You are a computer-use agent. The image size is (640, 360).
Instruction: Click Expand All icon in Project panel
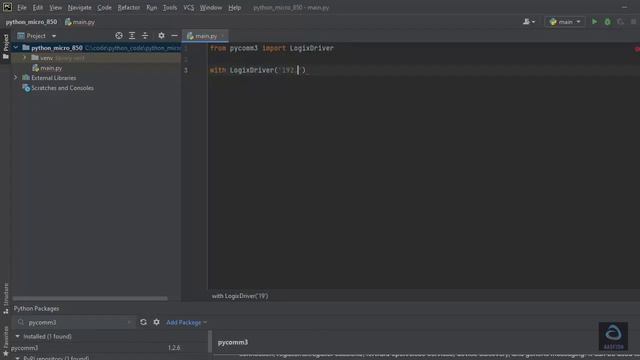pos(132,36)
